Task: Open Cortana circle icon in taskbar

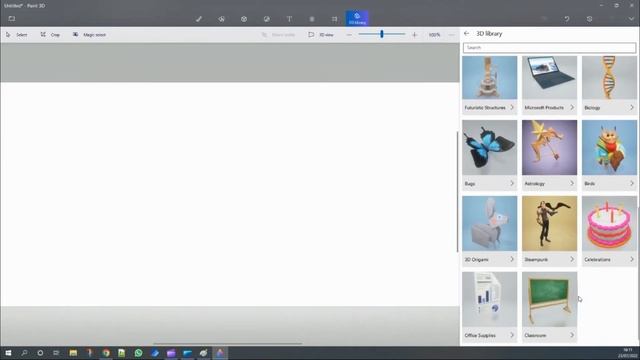Action: pyautogui.click(x=40, y=353)
